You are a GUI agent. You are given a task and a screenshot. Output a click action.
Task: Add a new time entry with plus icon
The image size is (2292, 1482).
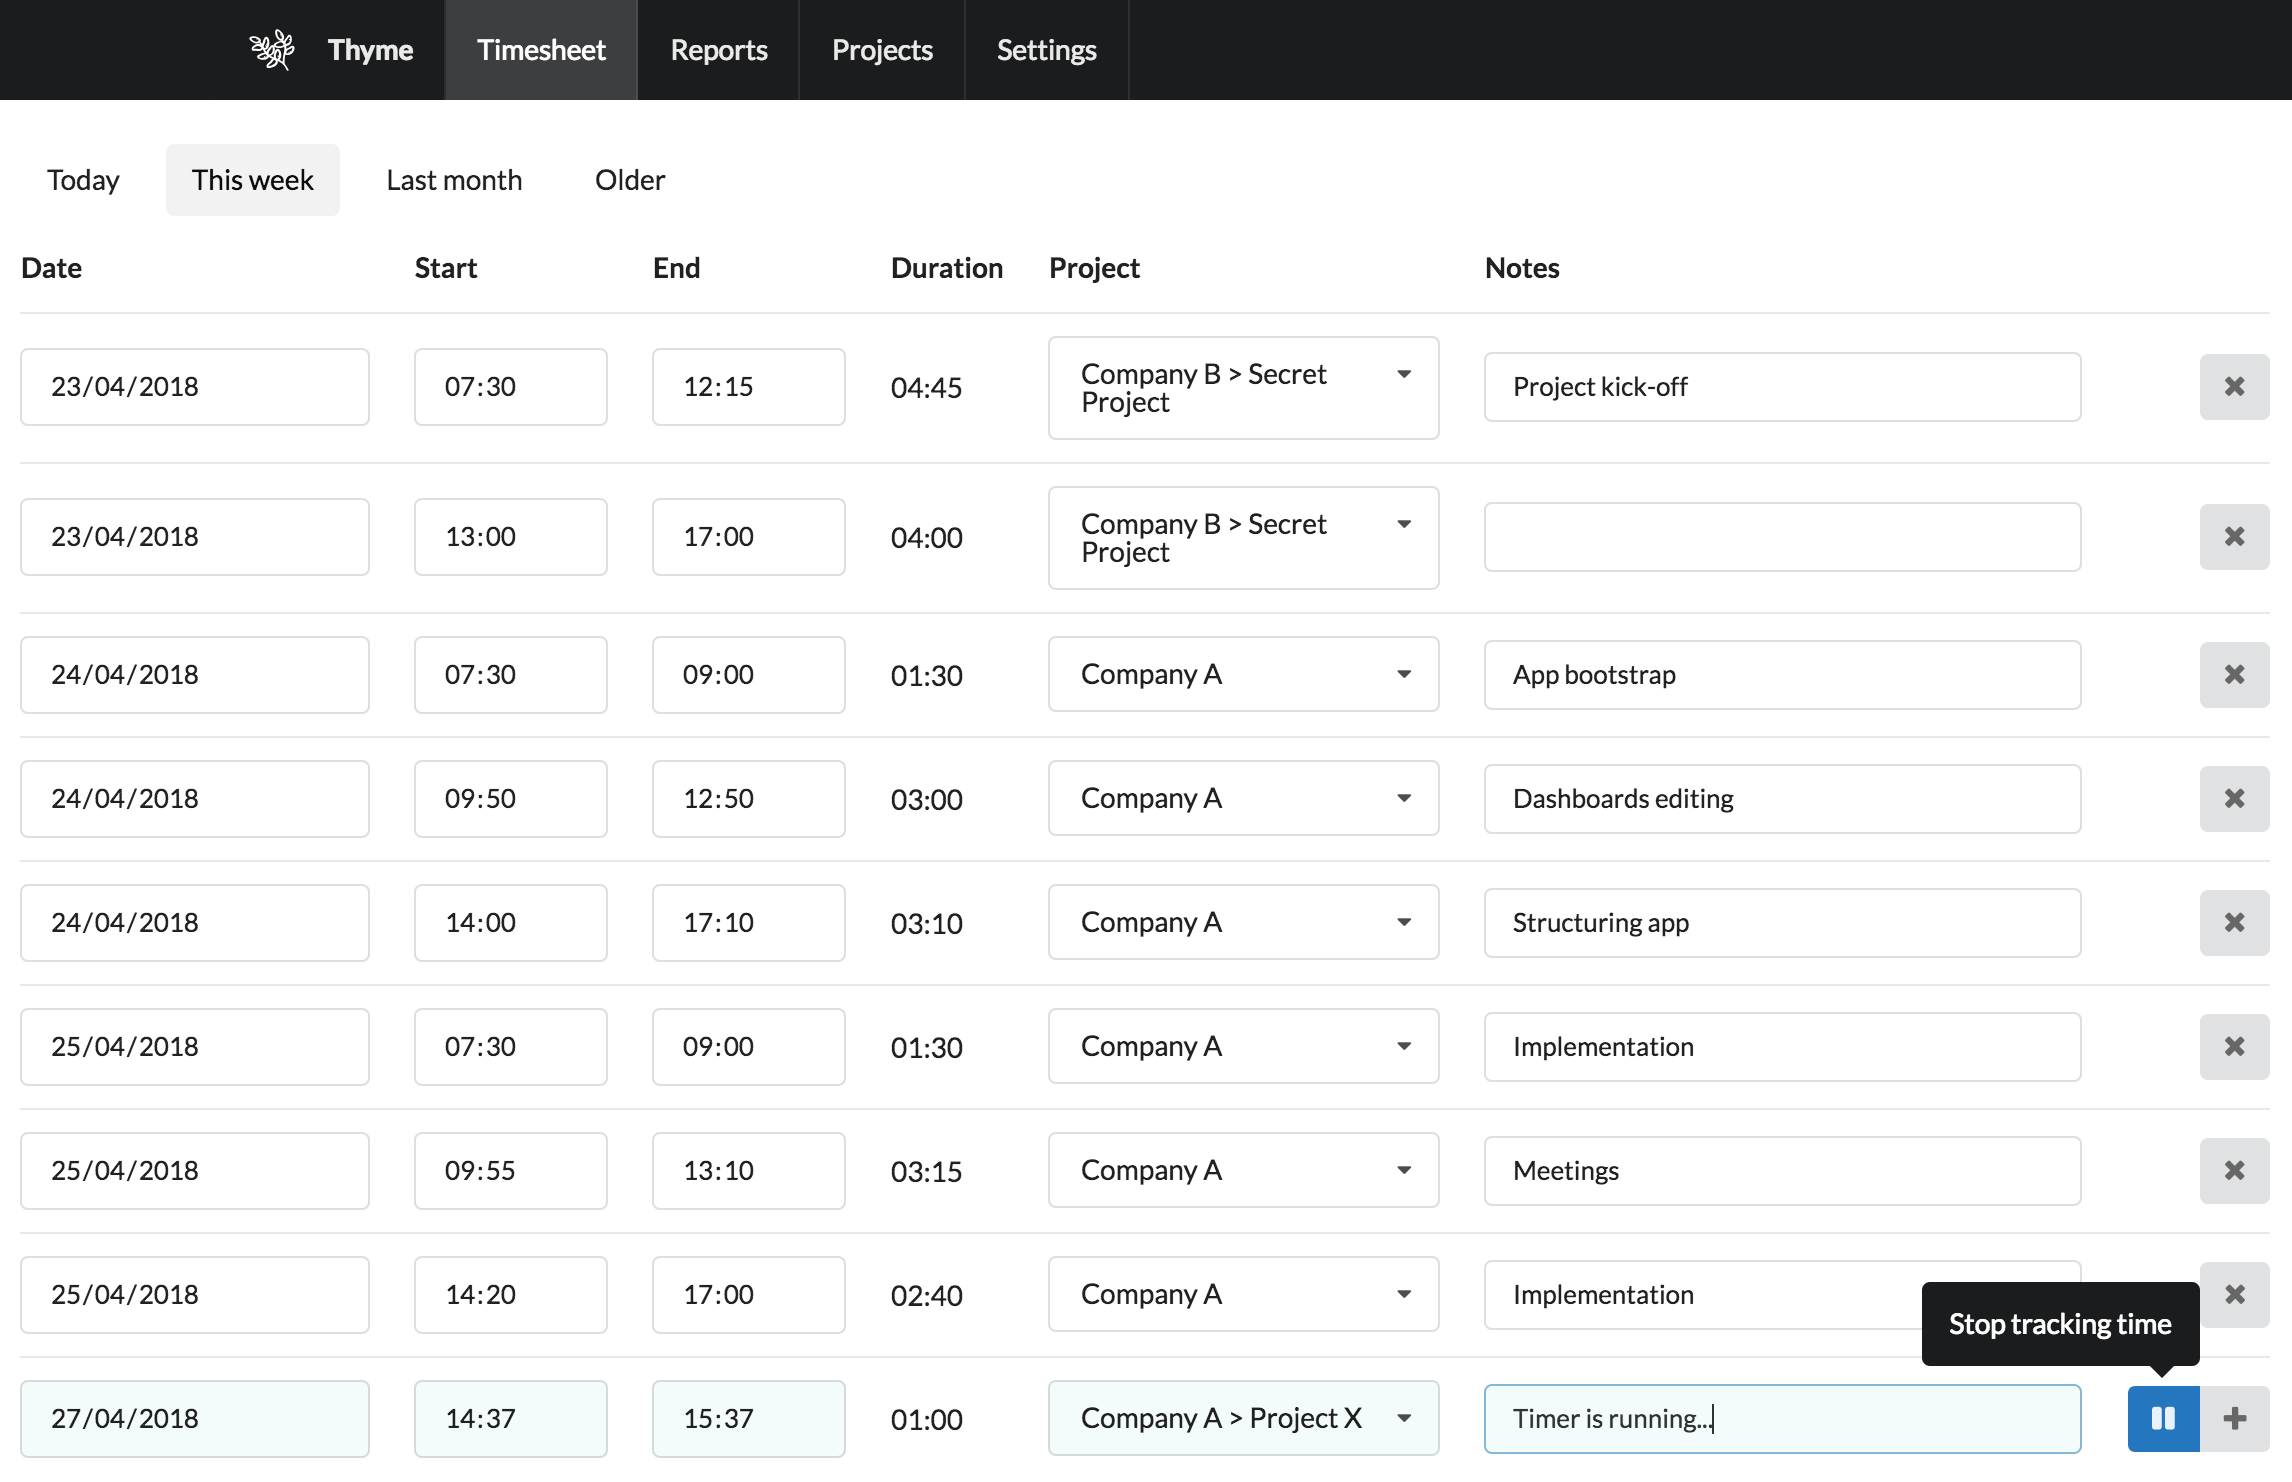[2235, 1418]
